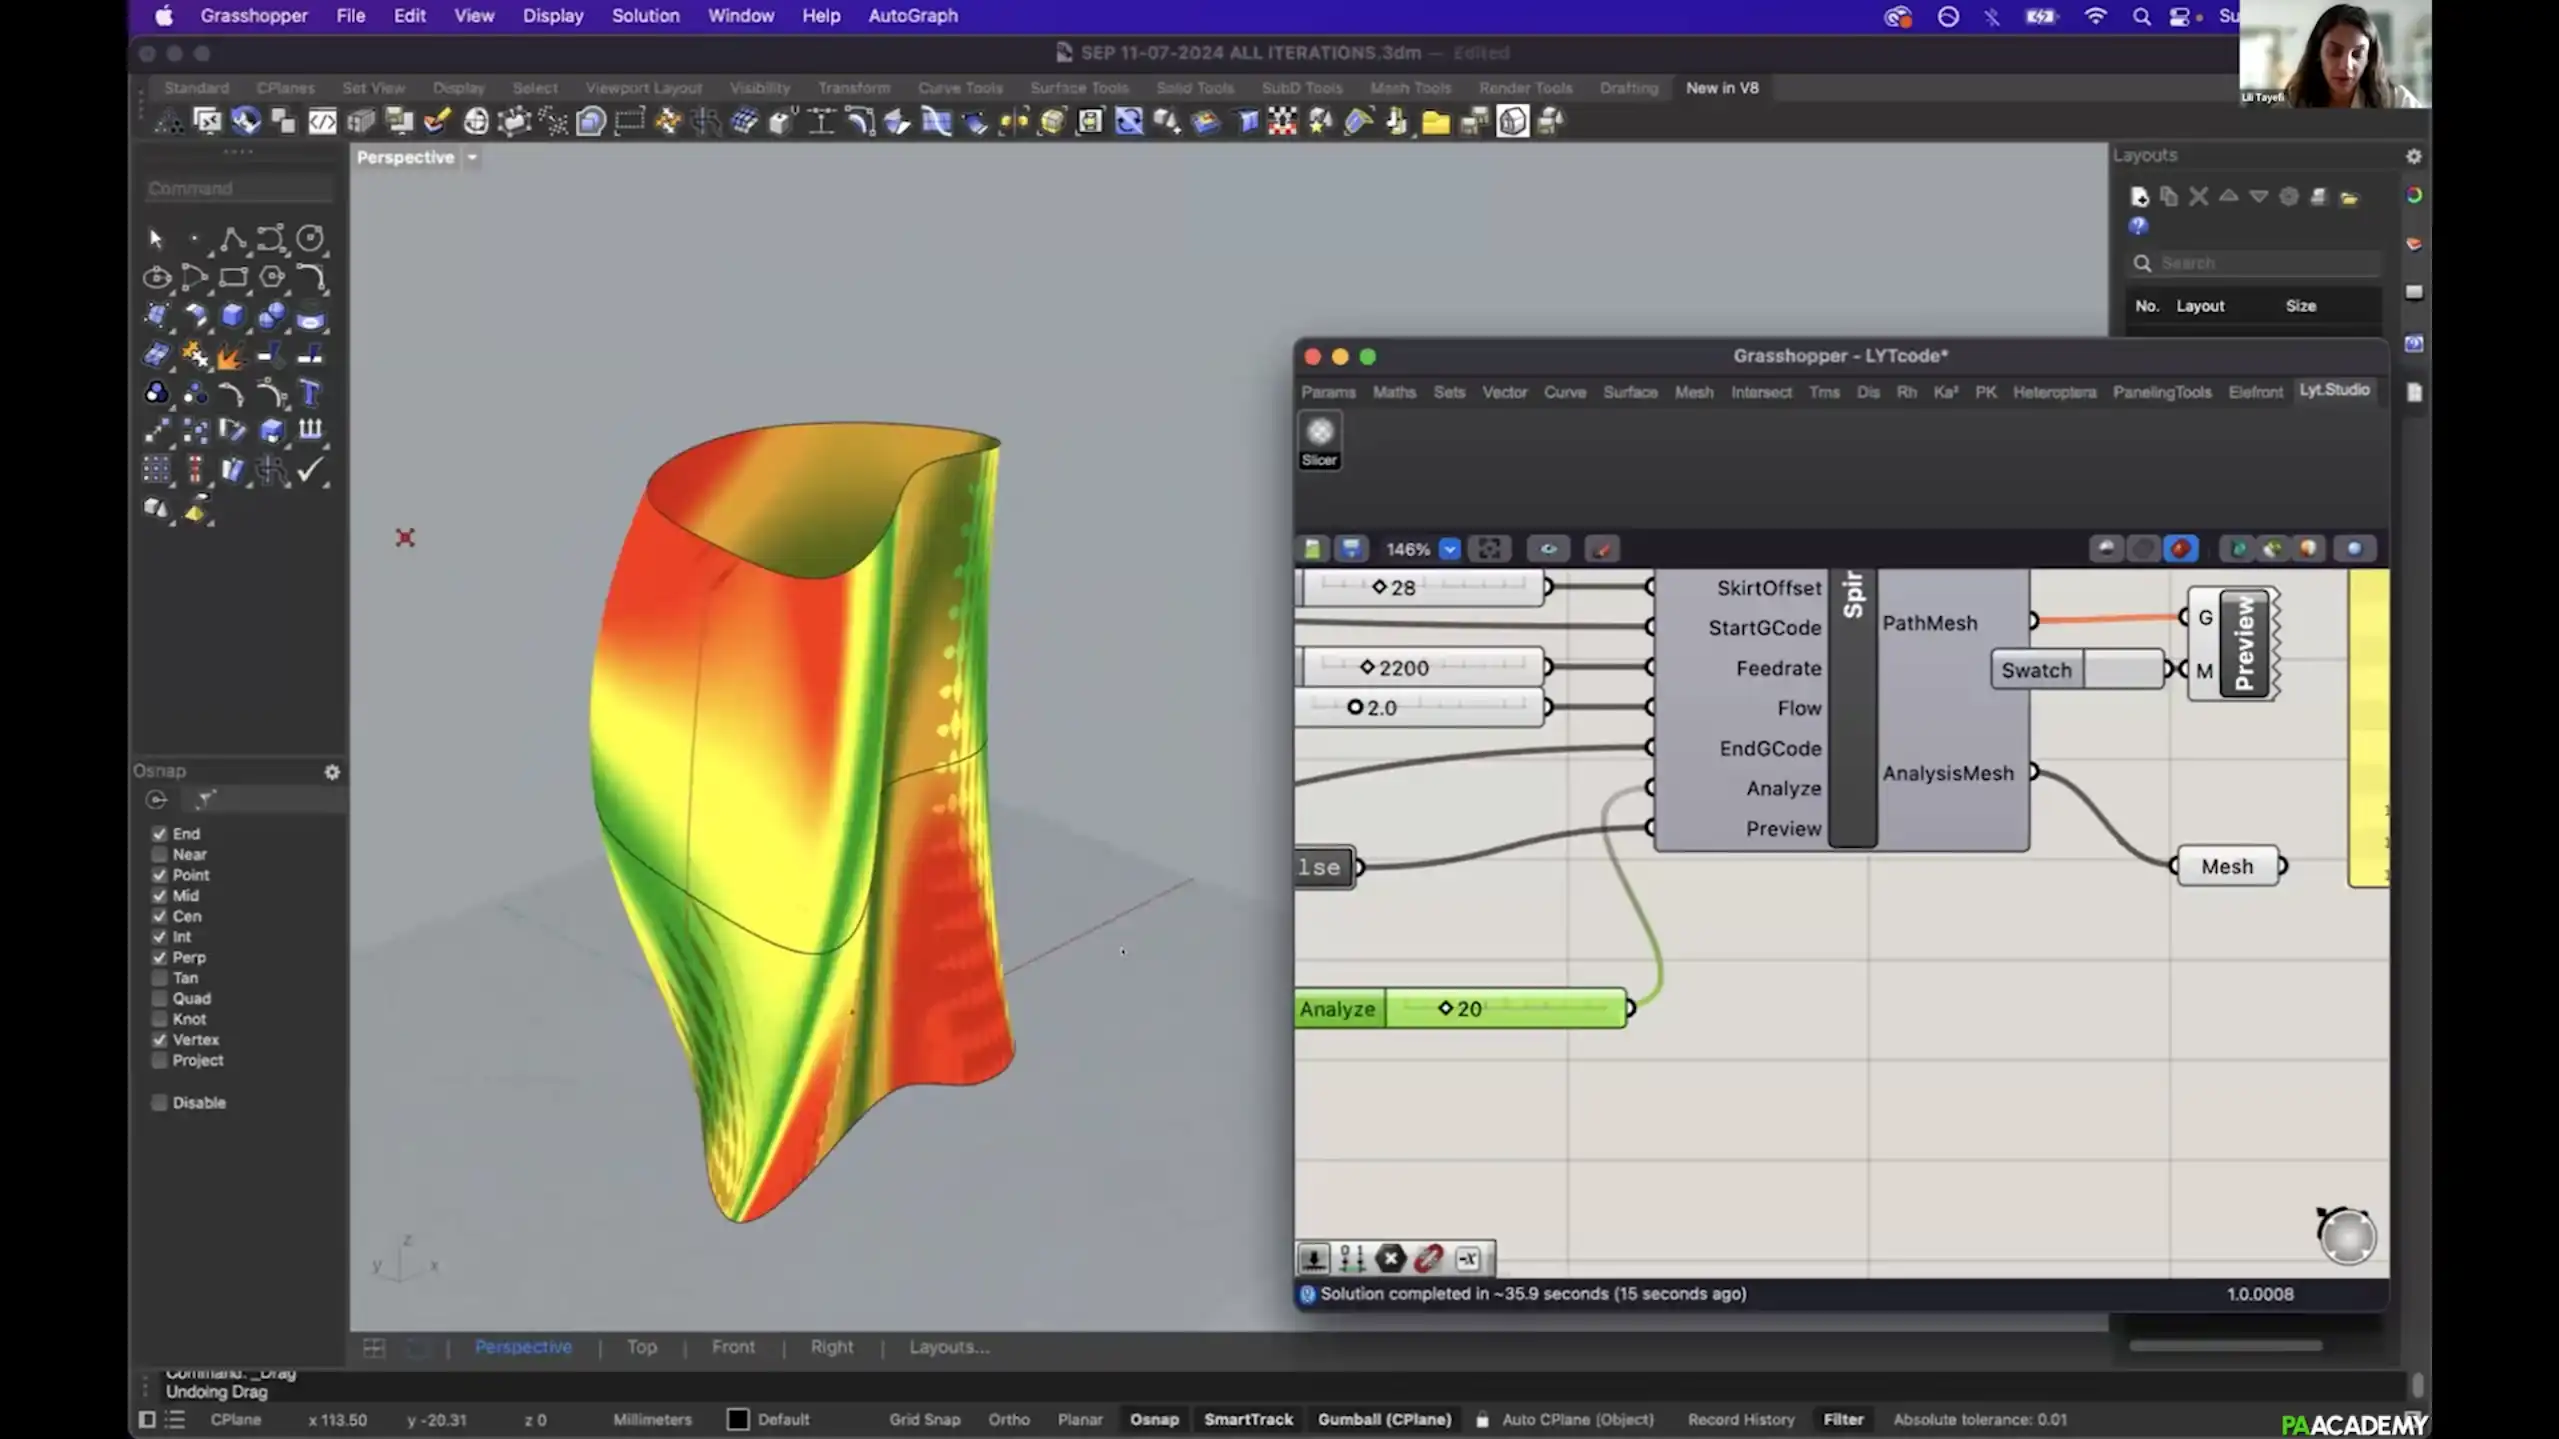Click the Osnap panel gear icon
The height and width of the screenshot is (1439, 2559).
tap(332, 772)
